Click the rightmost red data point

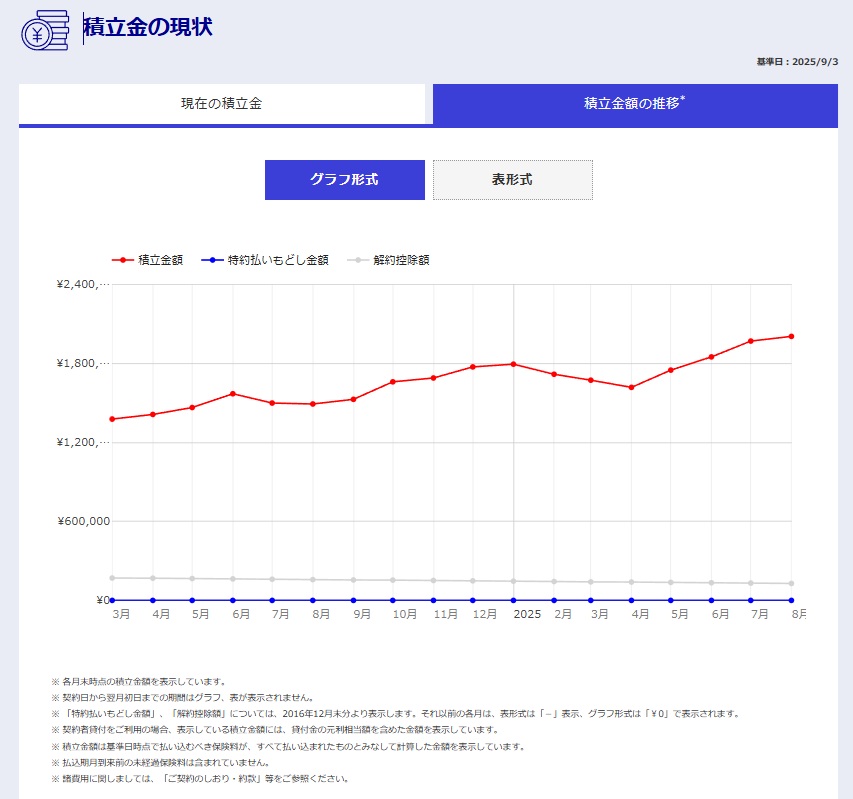tap(791, 336)
